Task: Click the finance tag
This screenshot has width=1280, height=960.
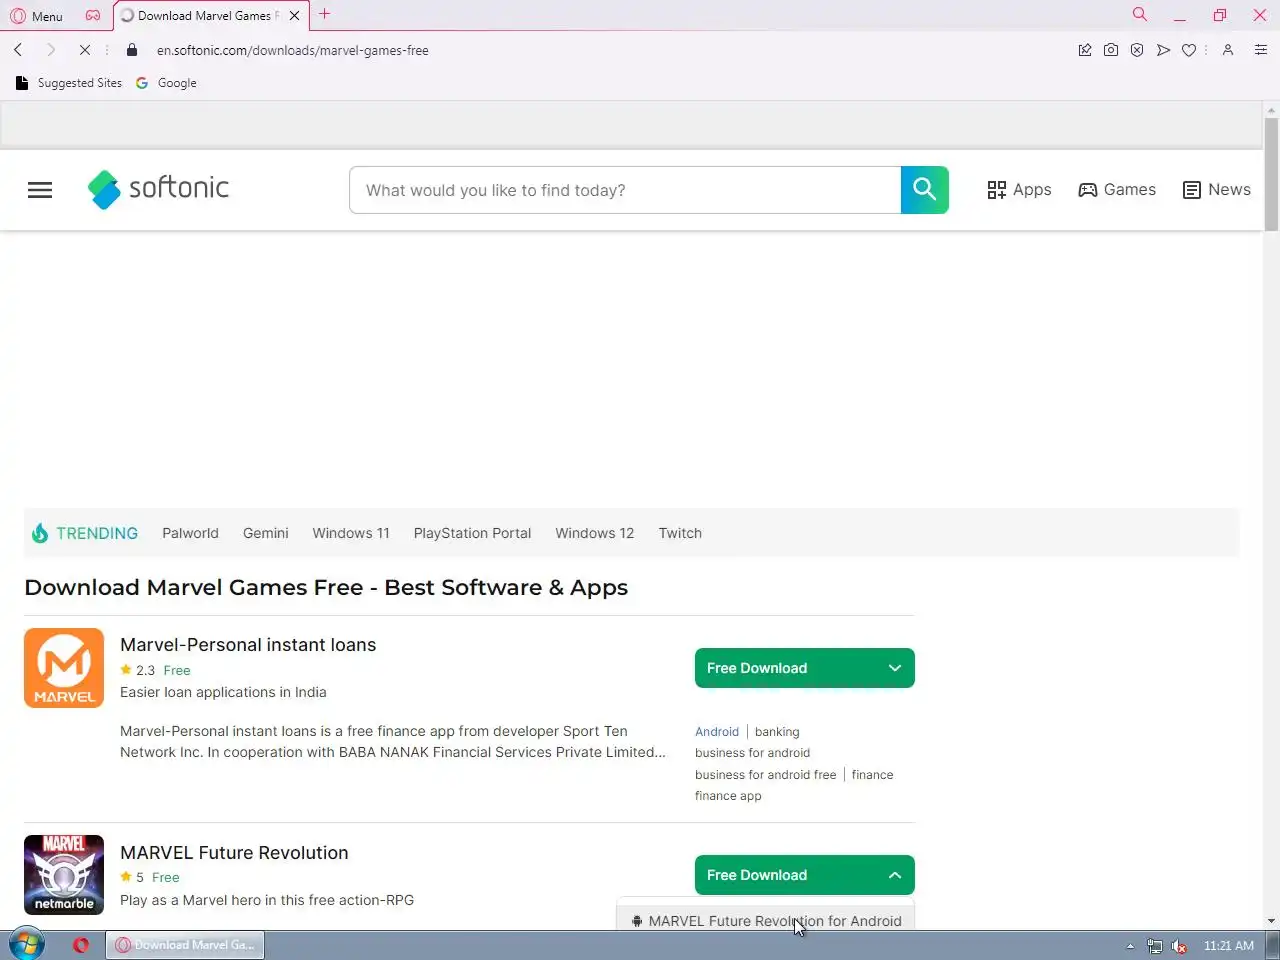Action: click(x=872, y=775)
